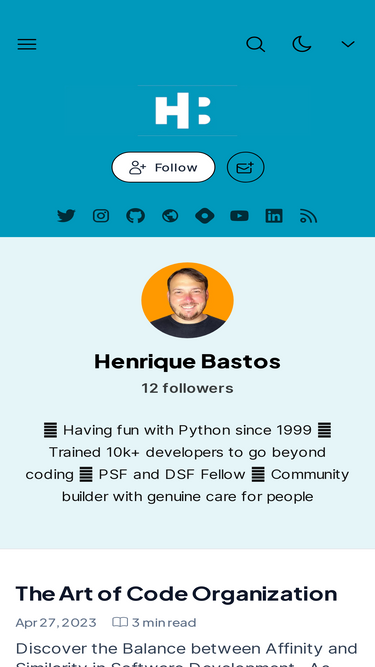The height and width of the screenshot is (667, 375).
Task: Open the hamburger navigation menu
Action: 27,44
